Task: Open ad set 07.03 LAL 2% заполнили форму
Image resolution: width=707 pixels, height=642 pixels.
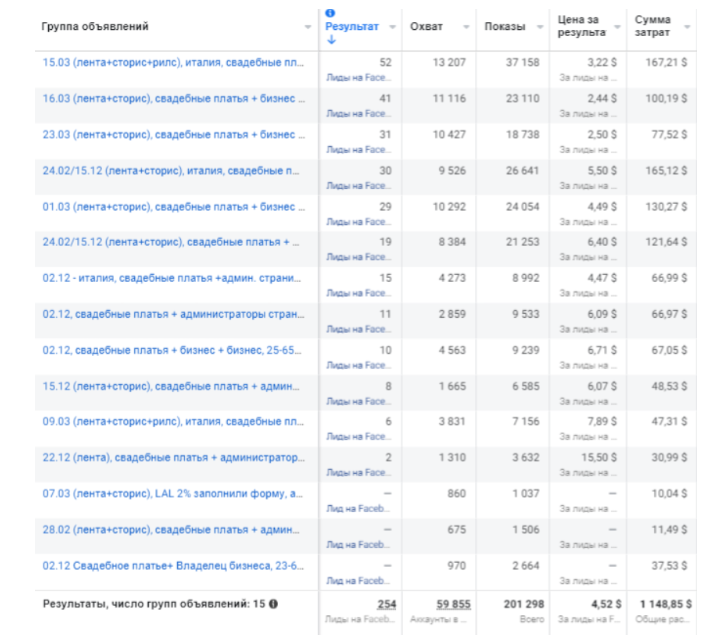Action: pos(173,493)
